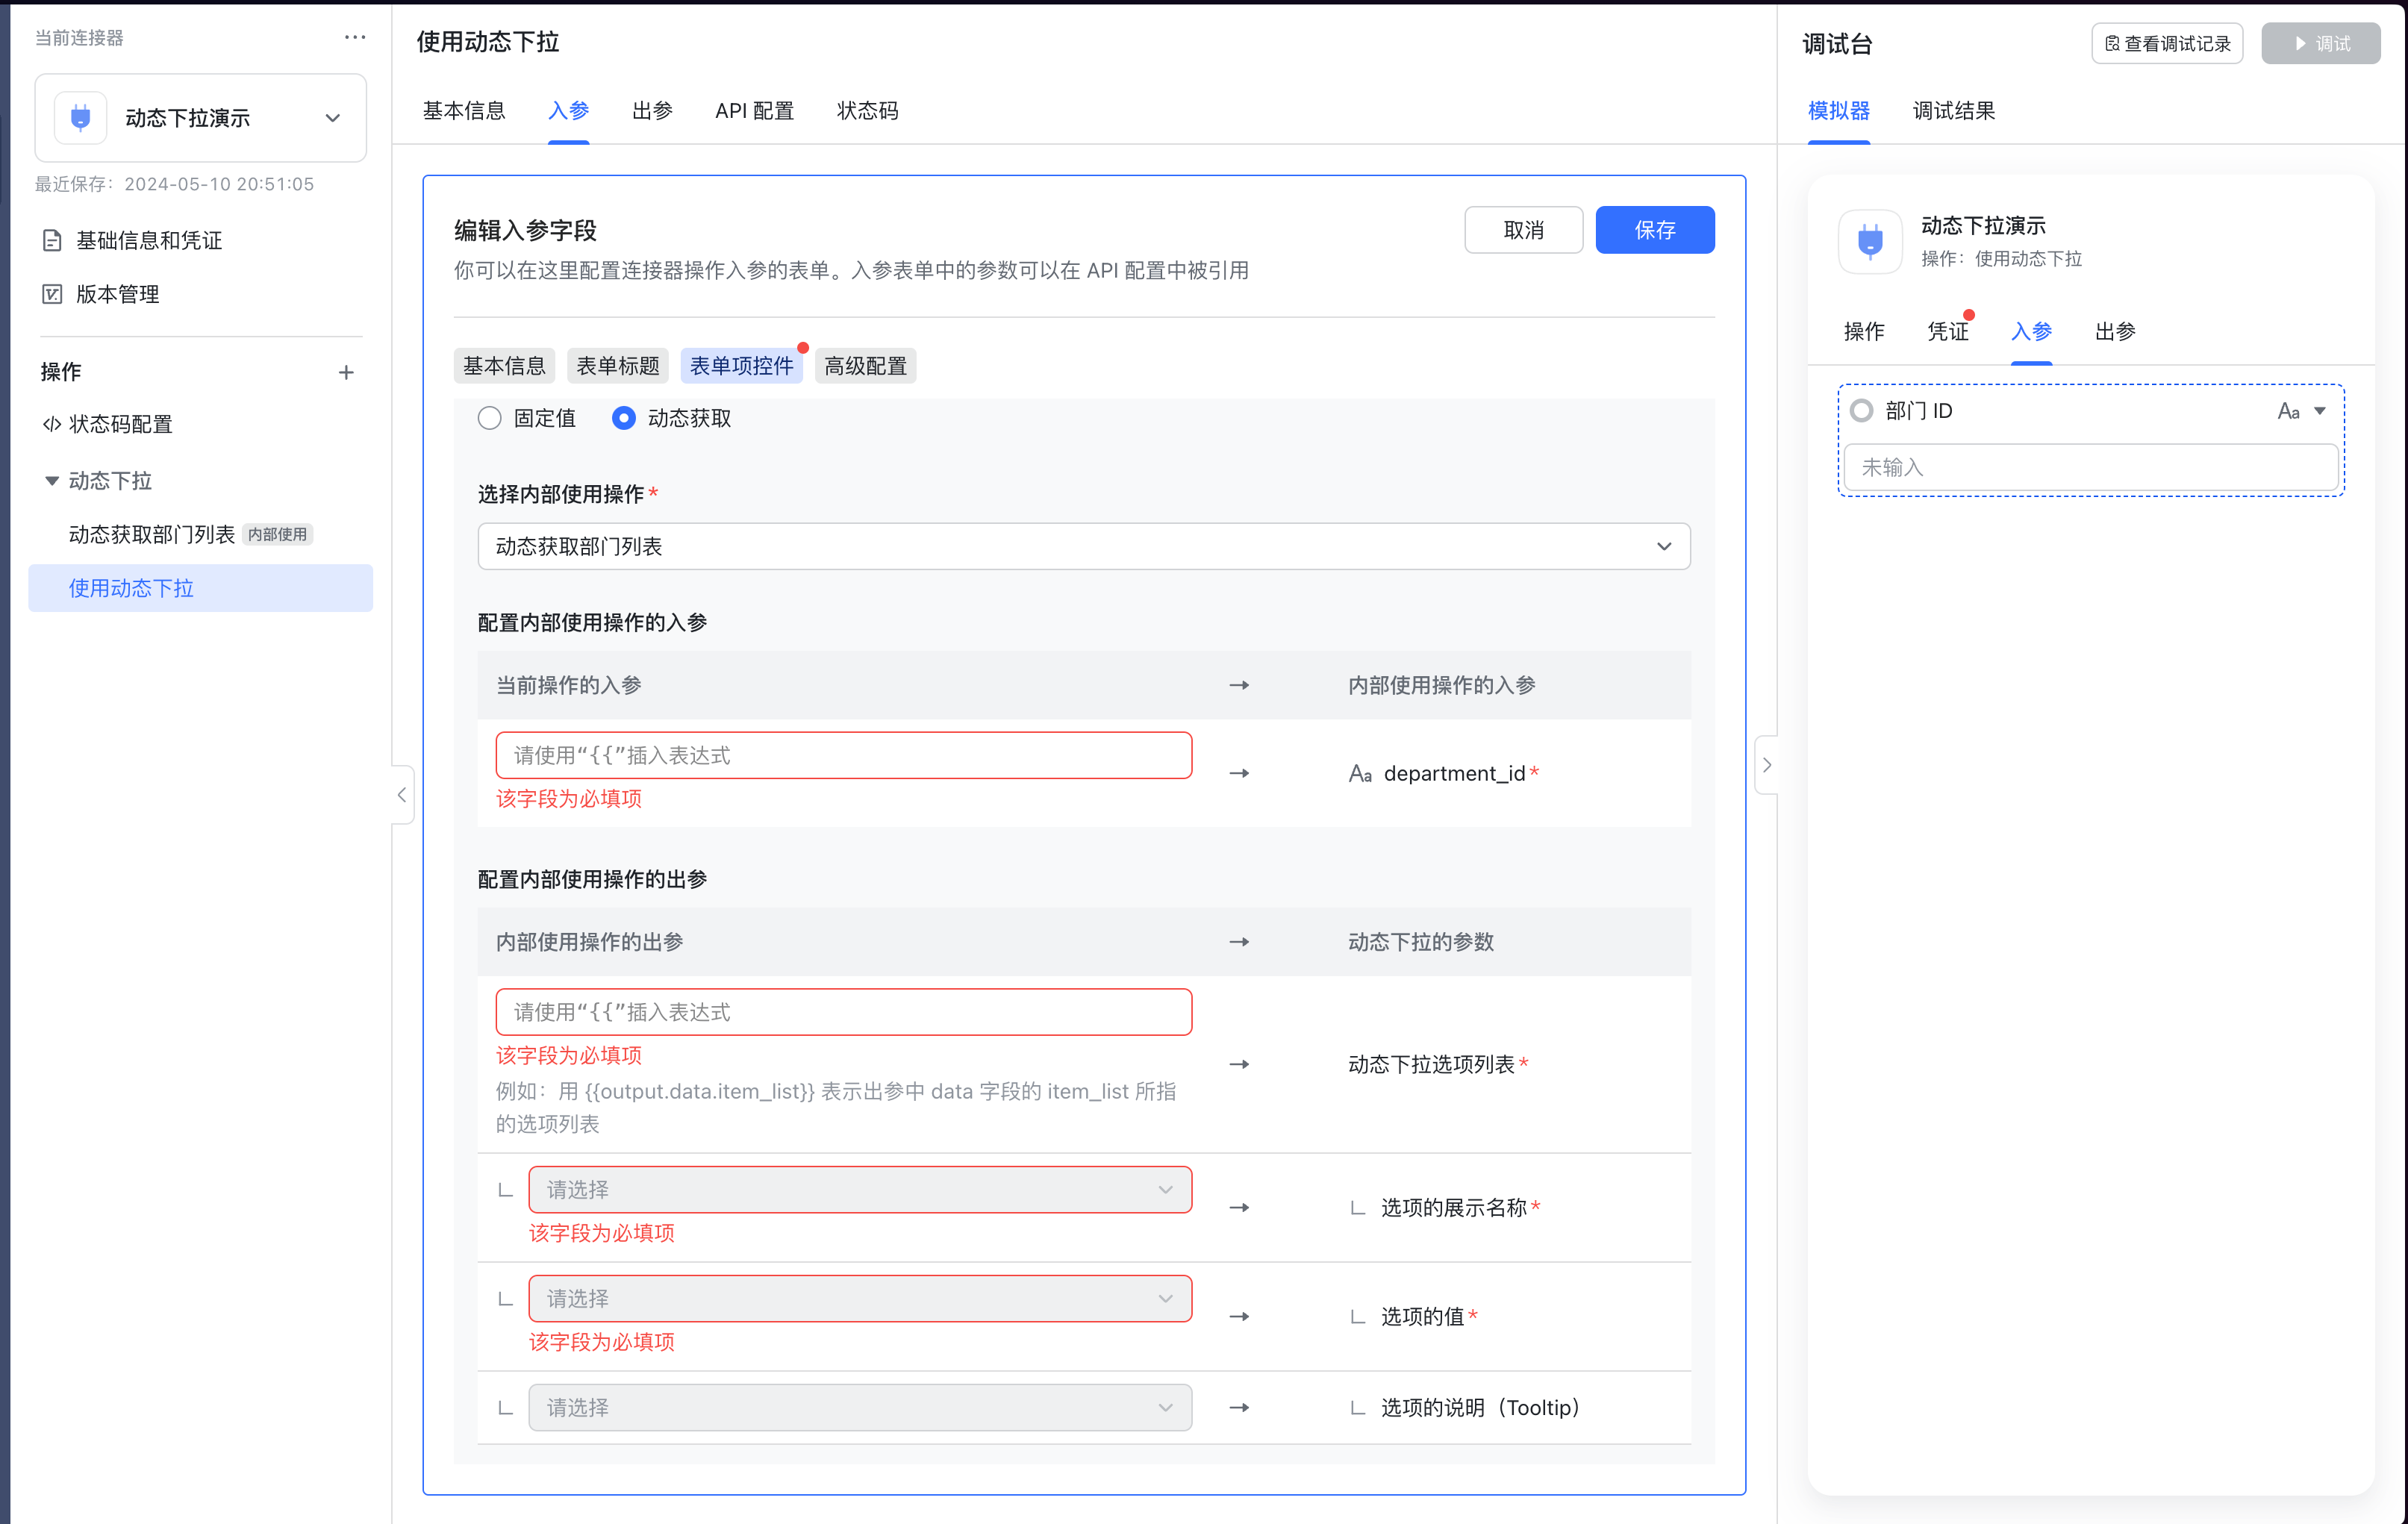Screen dimensions: 2408x1524
Task: Open 状态码配置 in the sidebar
Action: tap(120, 425)
